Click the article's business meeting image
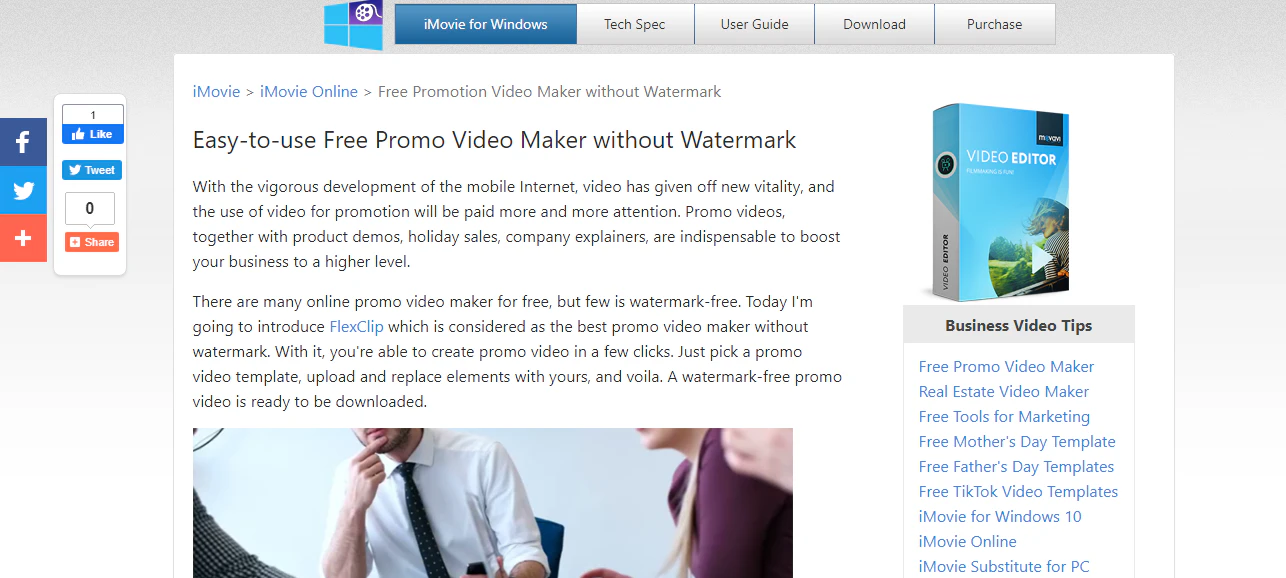This screenshot has height=578, width=1286. coord(493,503)
